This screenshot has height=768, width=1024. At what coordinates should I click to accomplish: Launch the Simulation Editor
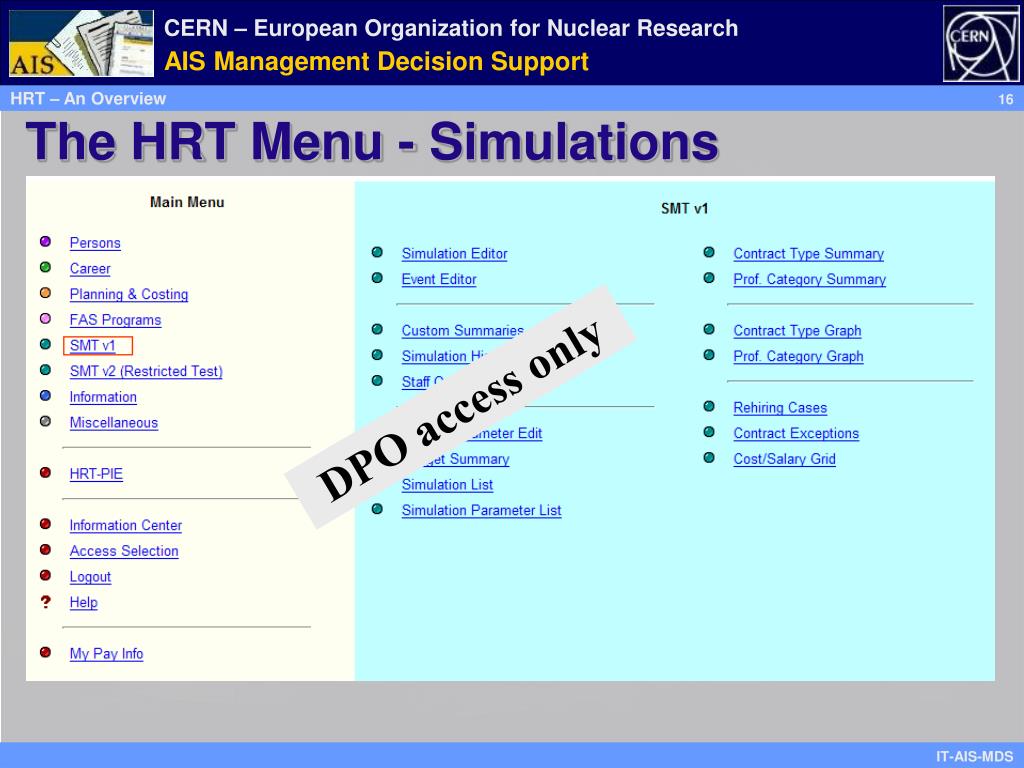point(455,253)
